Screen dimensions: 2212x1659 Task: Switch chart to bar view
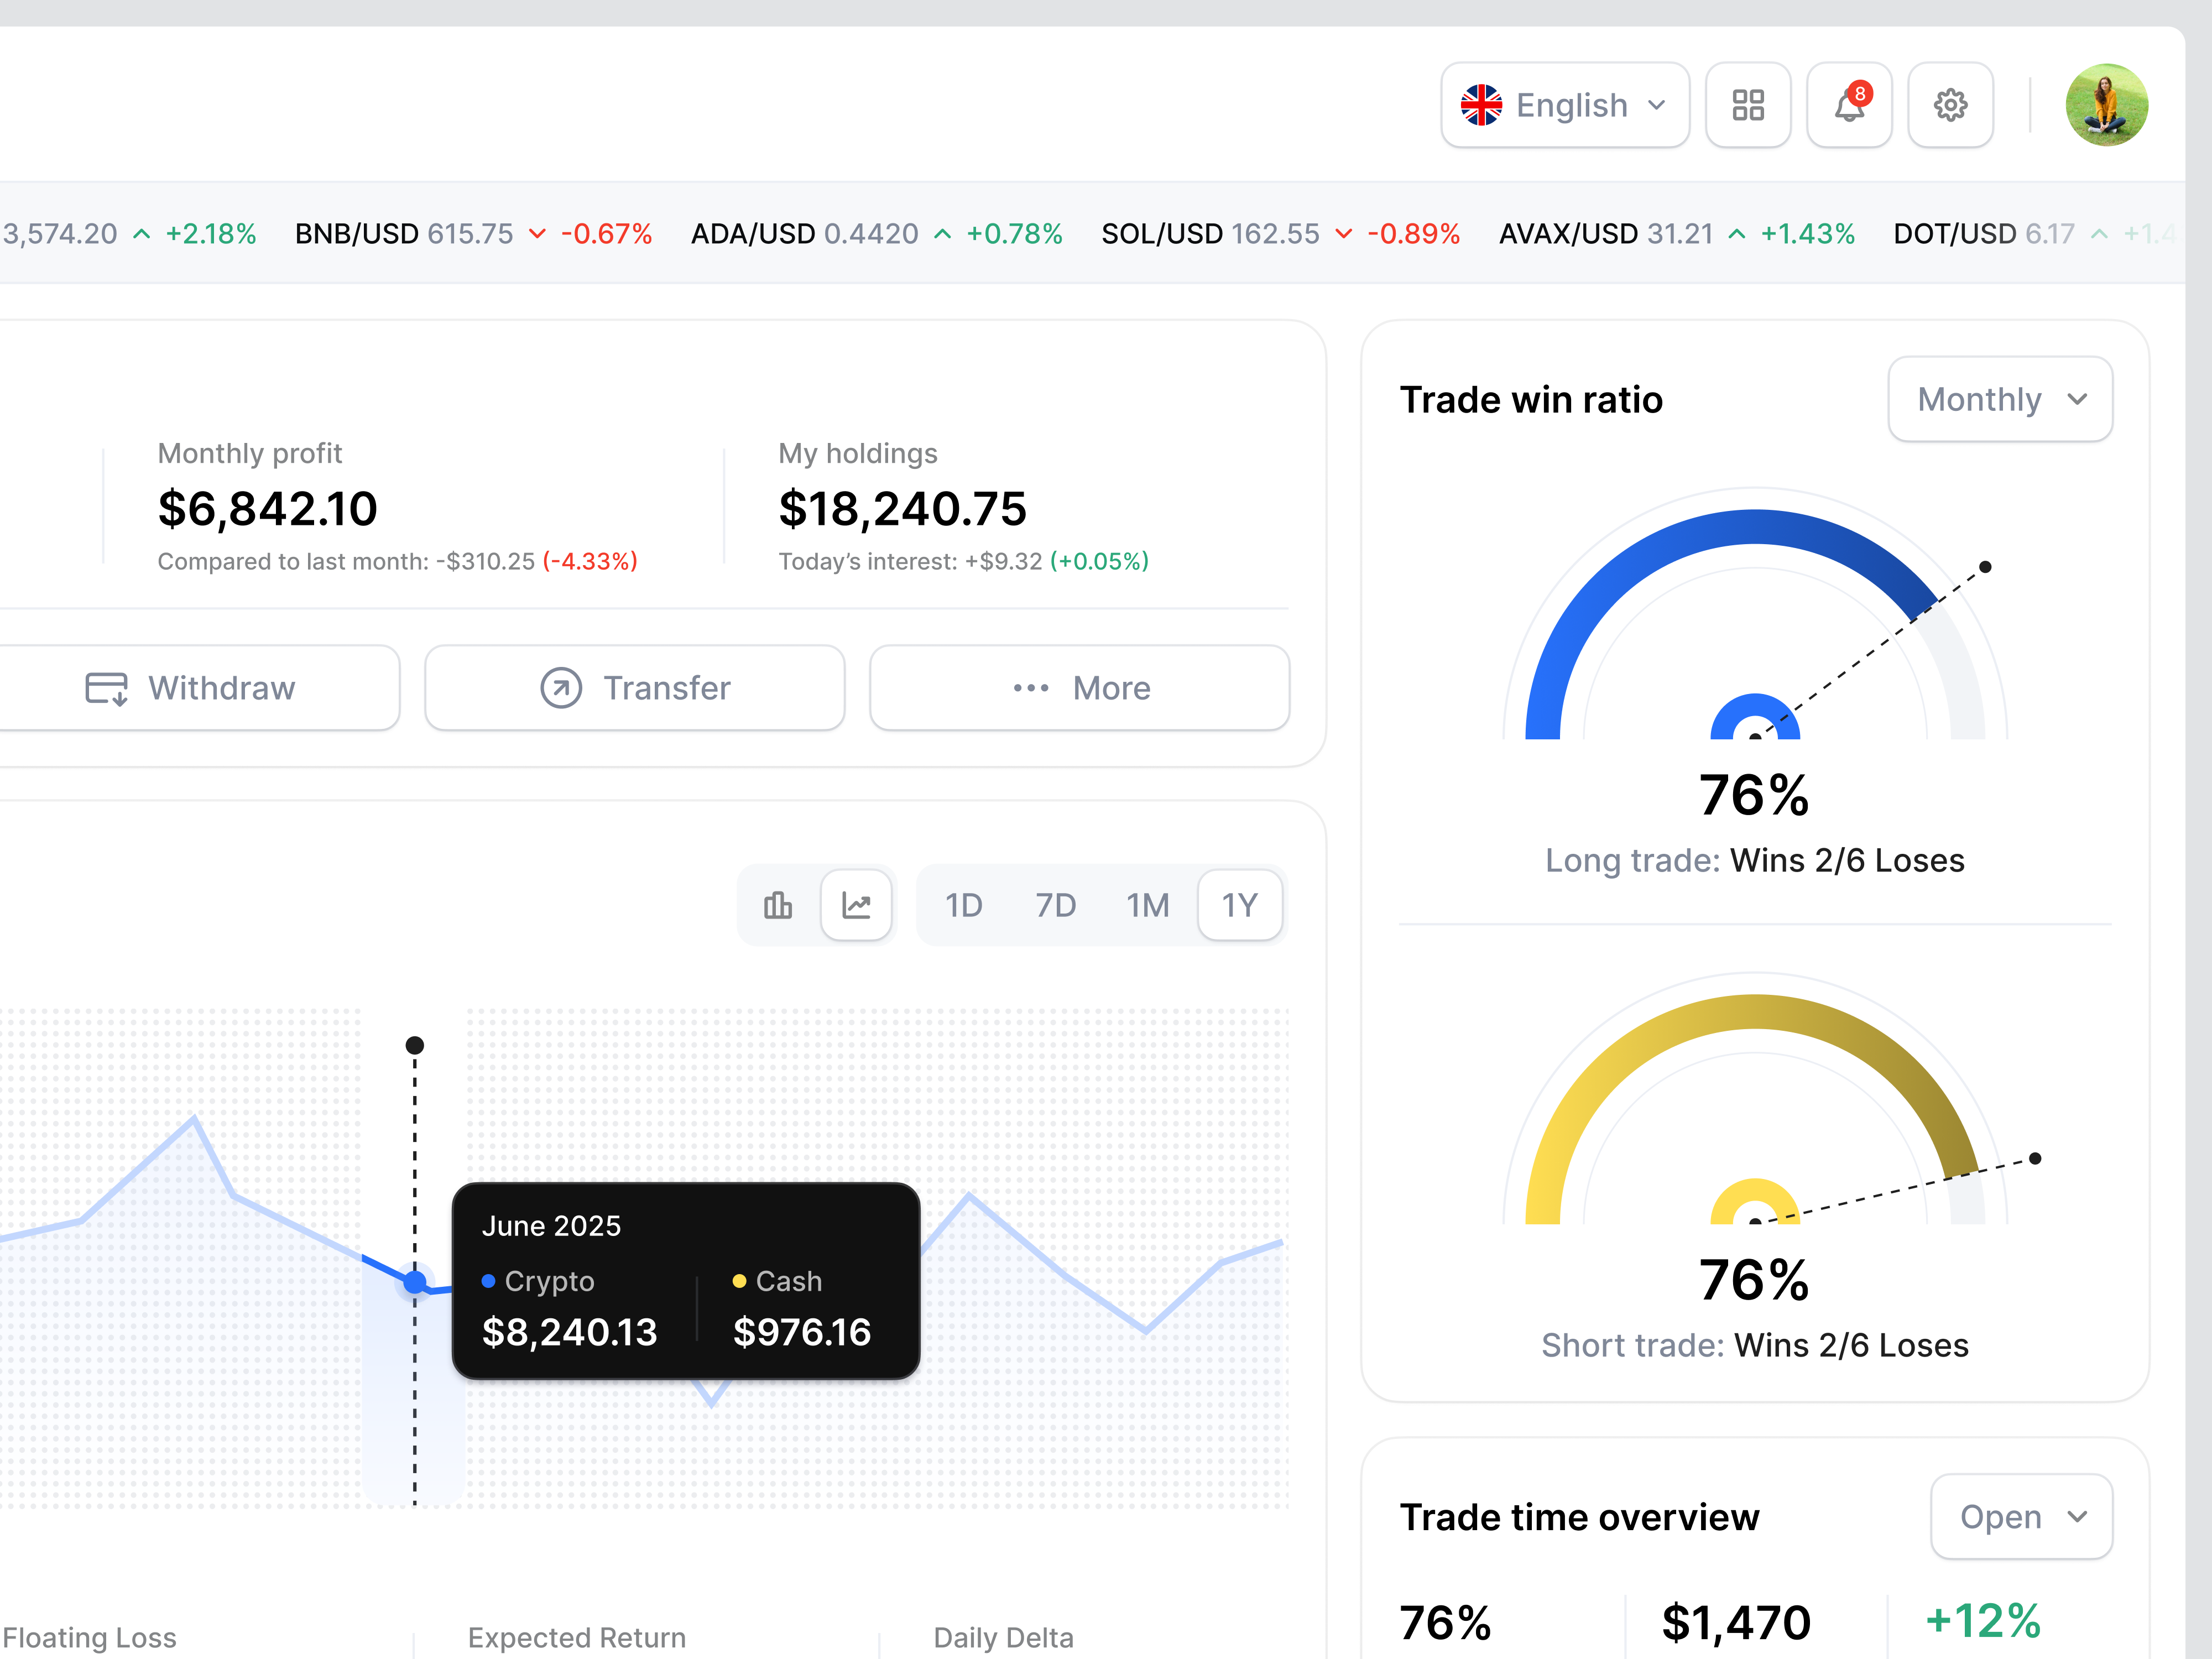click(x=778, y=905)
